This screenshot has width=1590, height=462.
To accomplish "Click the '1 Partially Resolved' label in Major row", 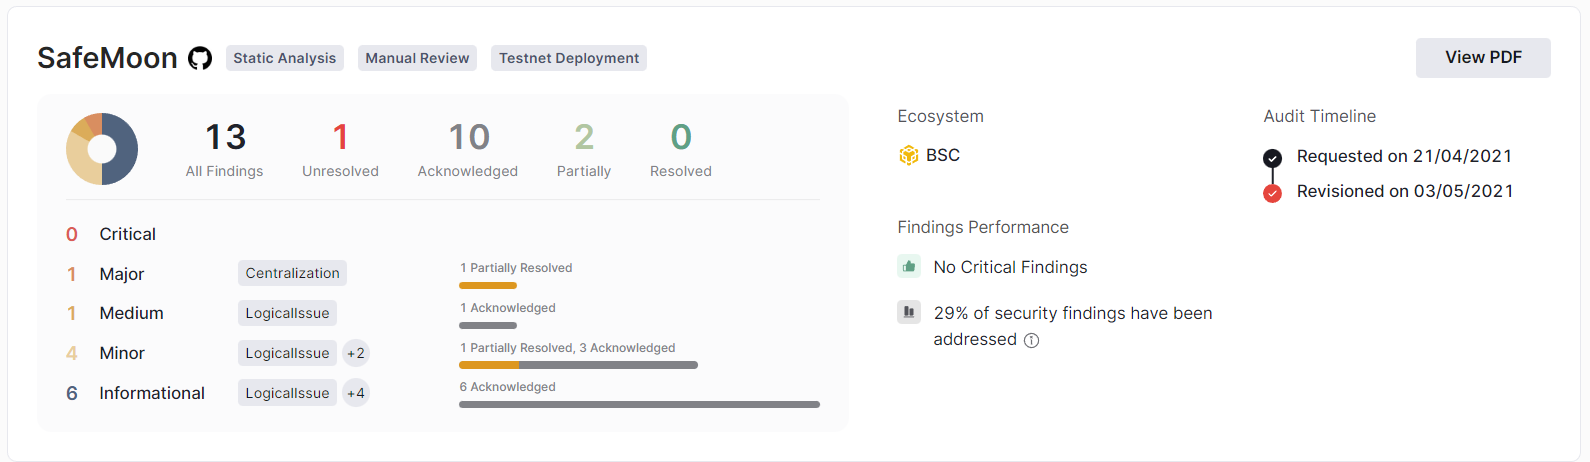I will pyautogui.click(x=516, y=268).
